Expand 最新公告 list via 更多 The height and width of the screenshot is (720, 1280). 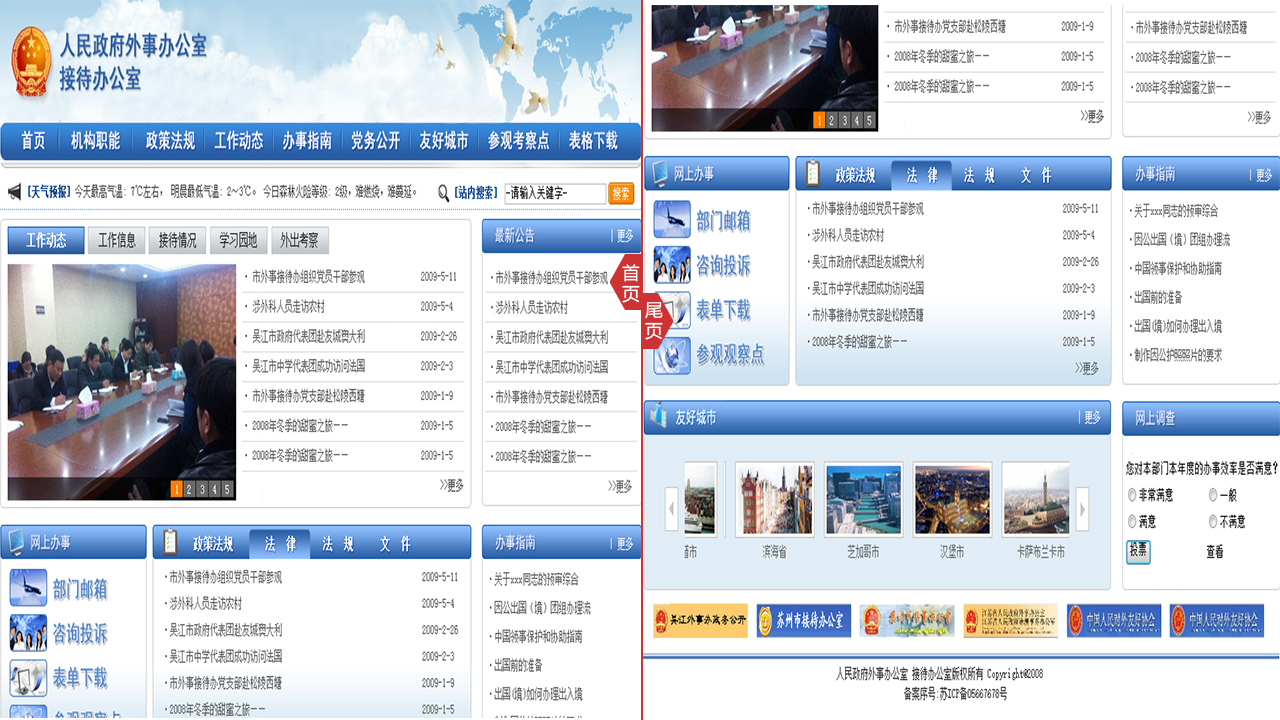(625, 236)
